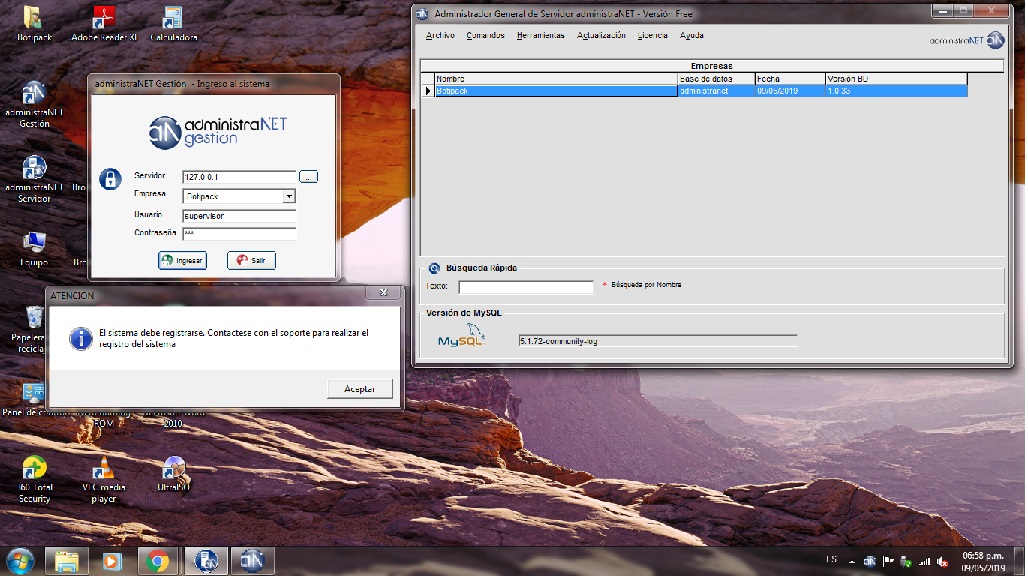Select the Panel de control desktop icon
The image size is (1028, 578).
pyautogui.click(x=33, y=400)
